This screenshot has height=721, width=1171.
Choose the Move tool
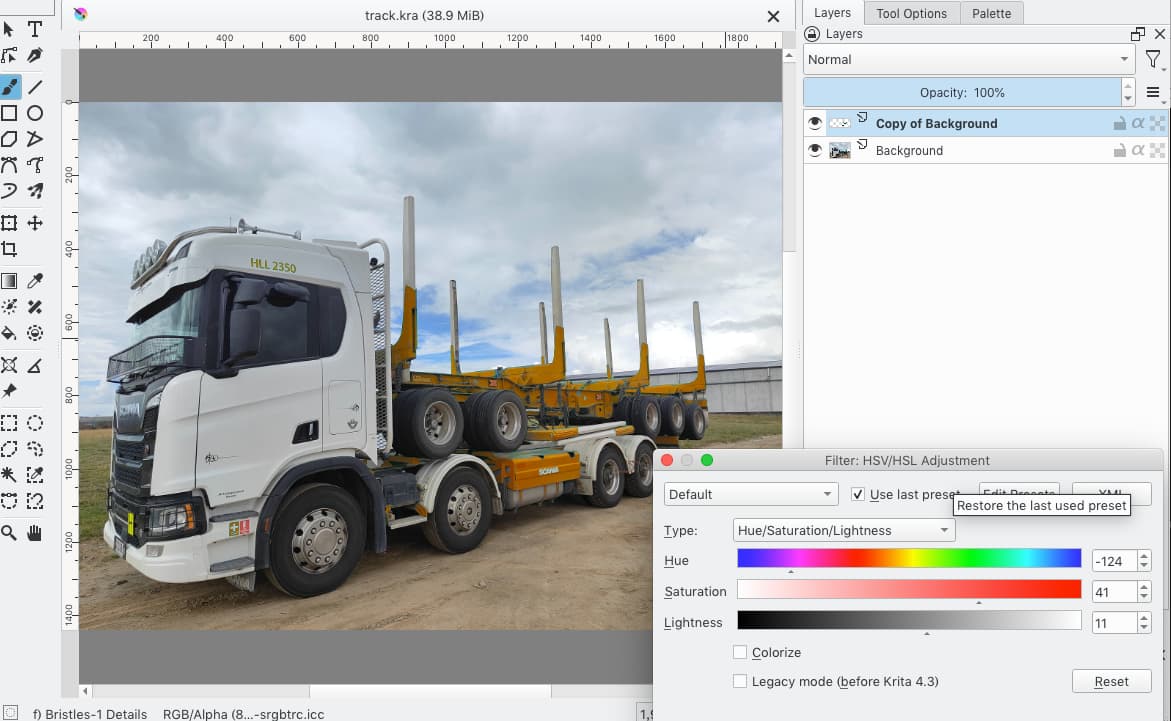[35, 223]
